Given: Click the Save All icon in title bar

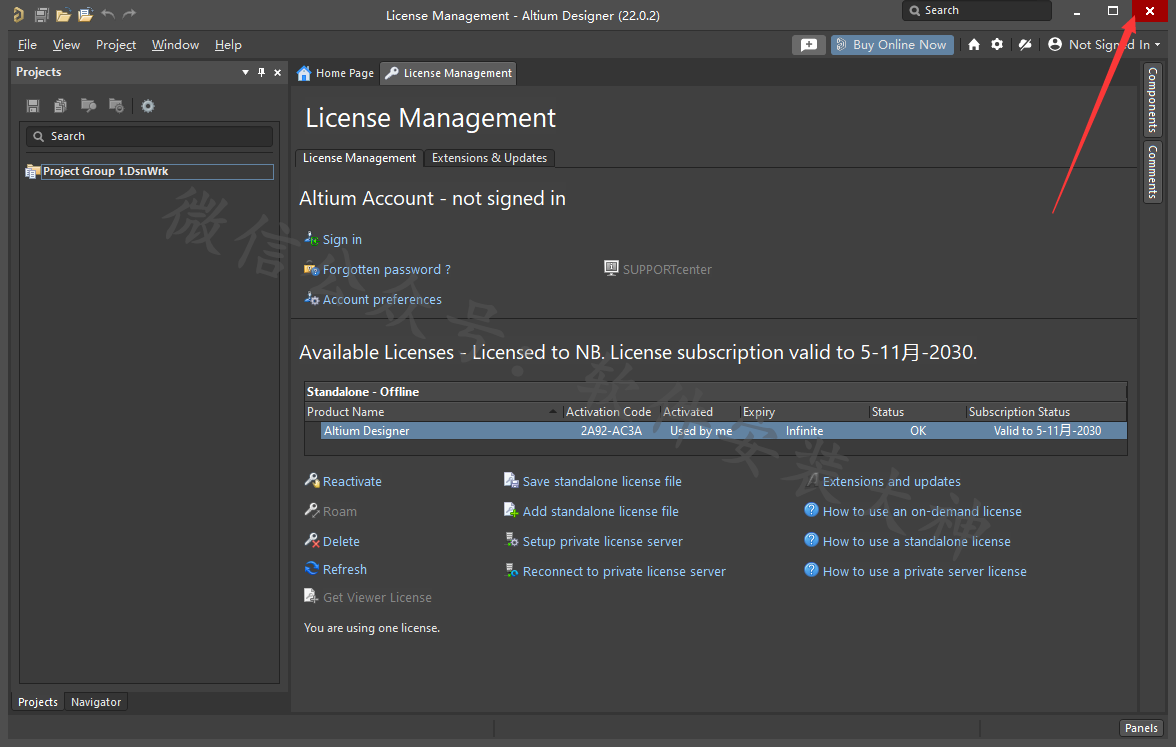Looking at the screenshot, I should pos(42,14).
